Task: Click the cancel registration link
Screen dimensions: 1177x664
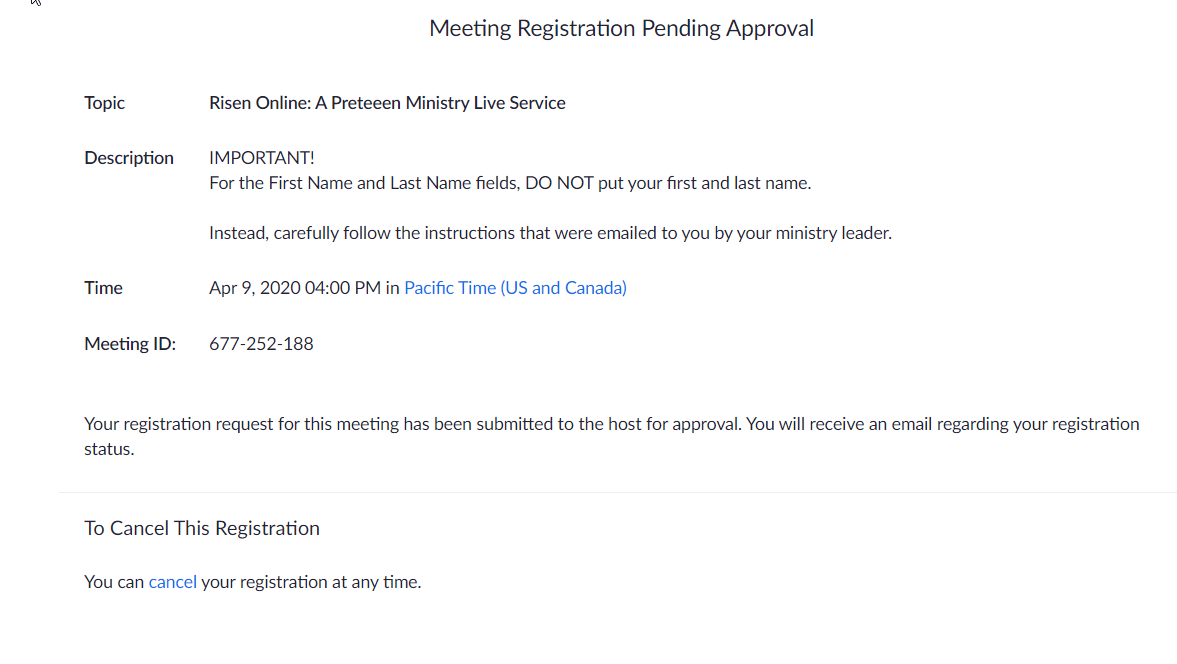Action: click(x=173, y=582)
